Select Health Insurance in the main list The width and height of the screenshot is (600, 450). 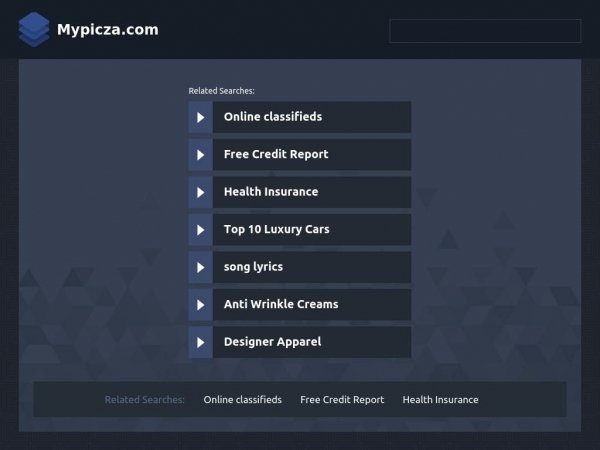[270, 192]
